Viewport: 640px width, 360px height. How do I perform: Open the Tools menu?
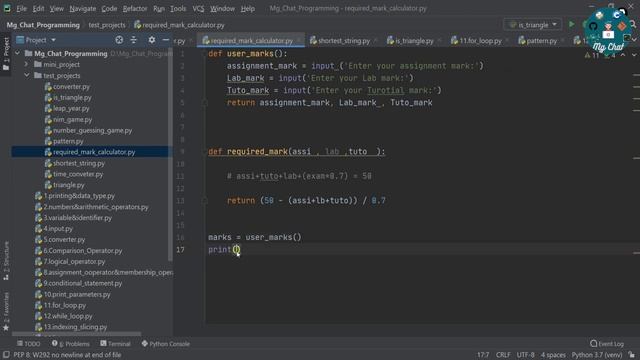tap(178, 8)
